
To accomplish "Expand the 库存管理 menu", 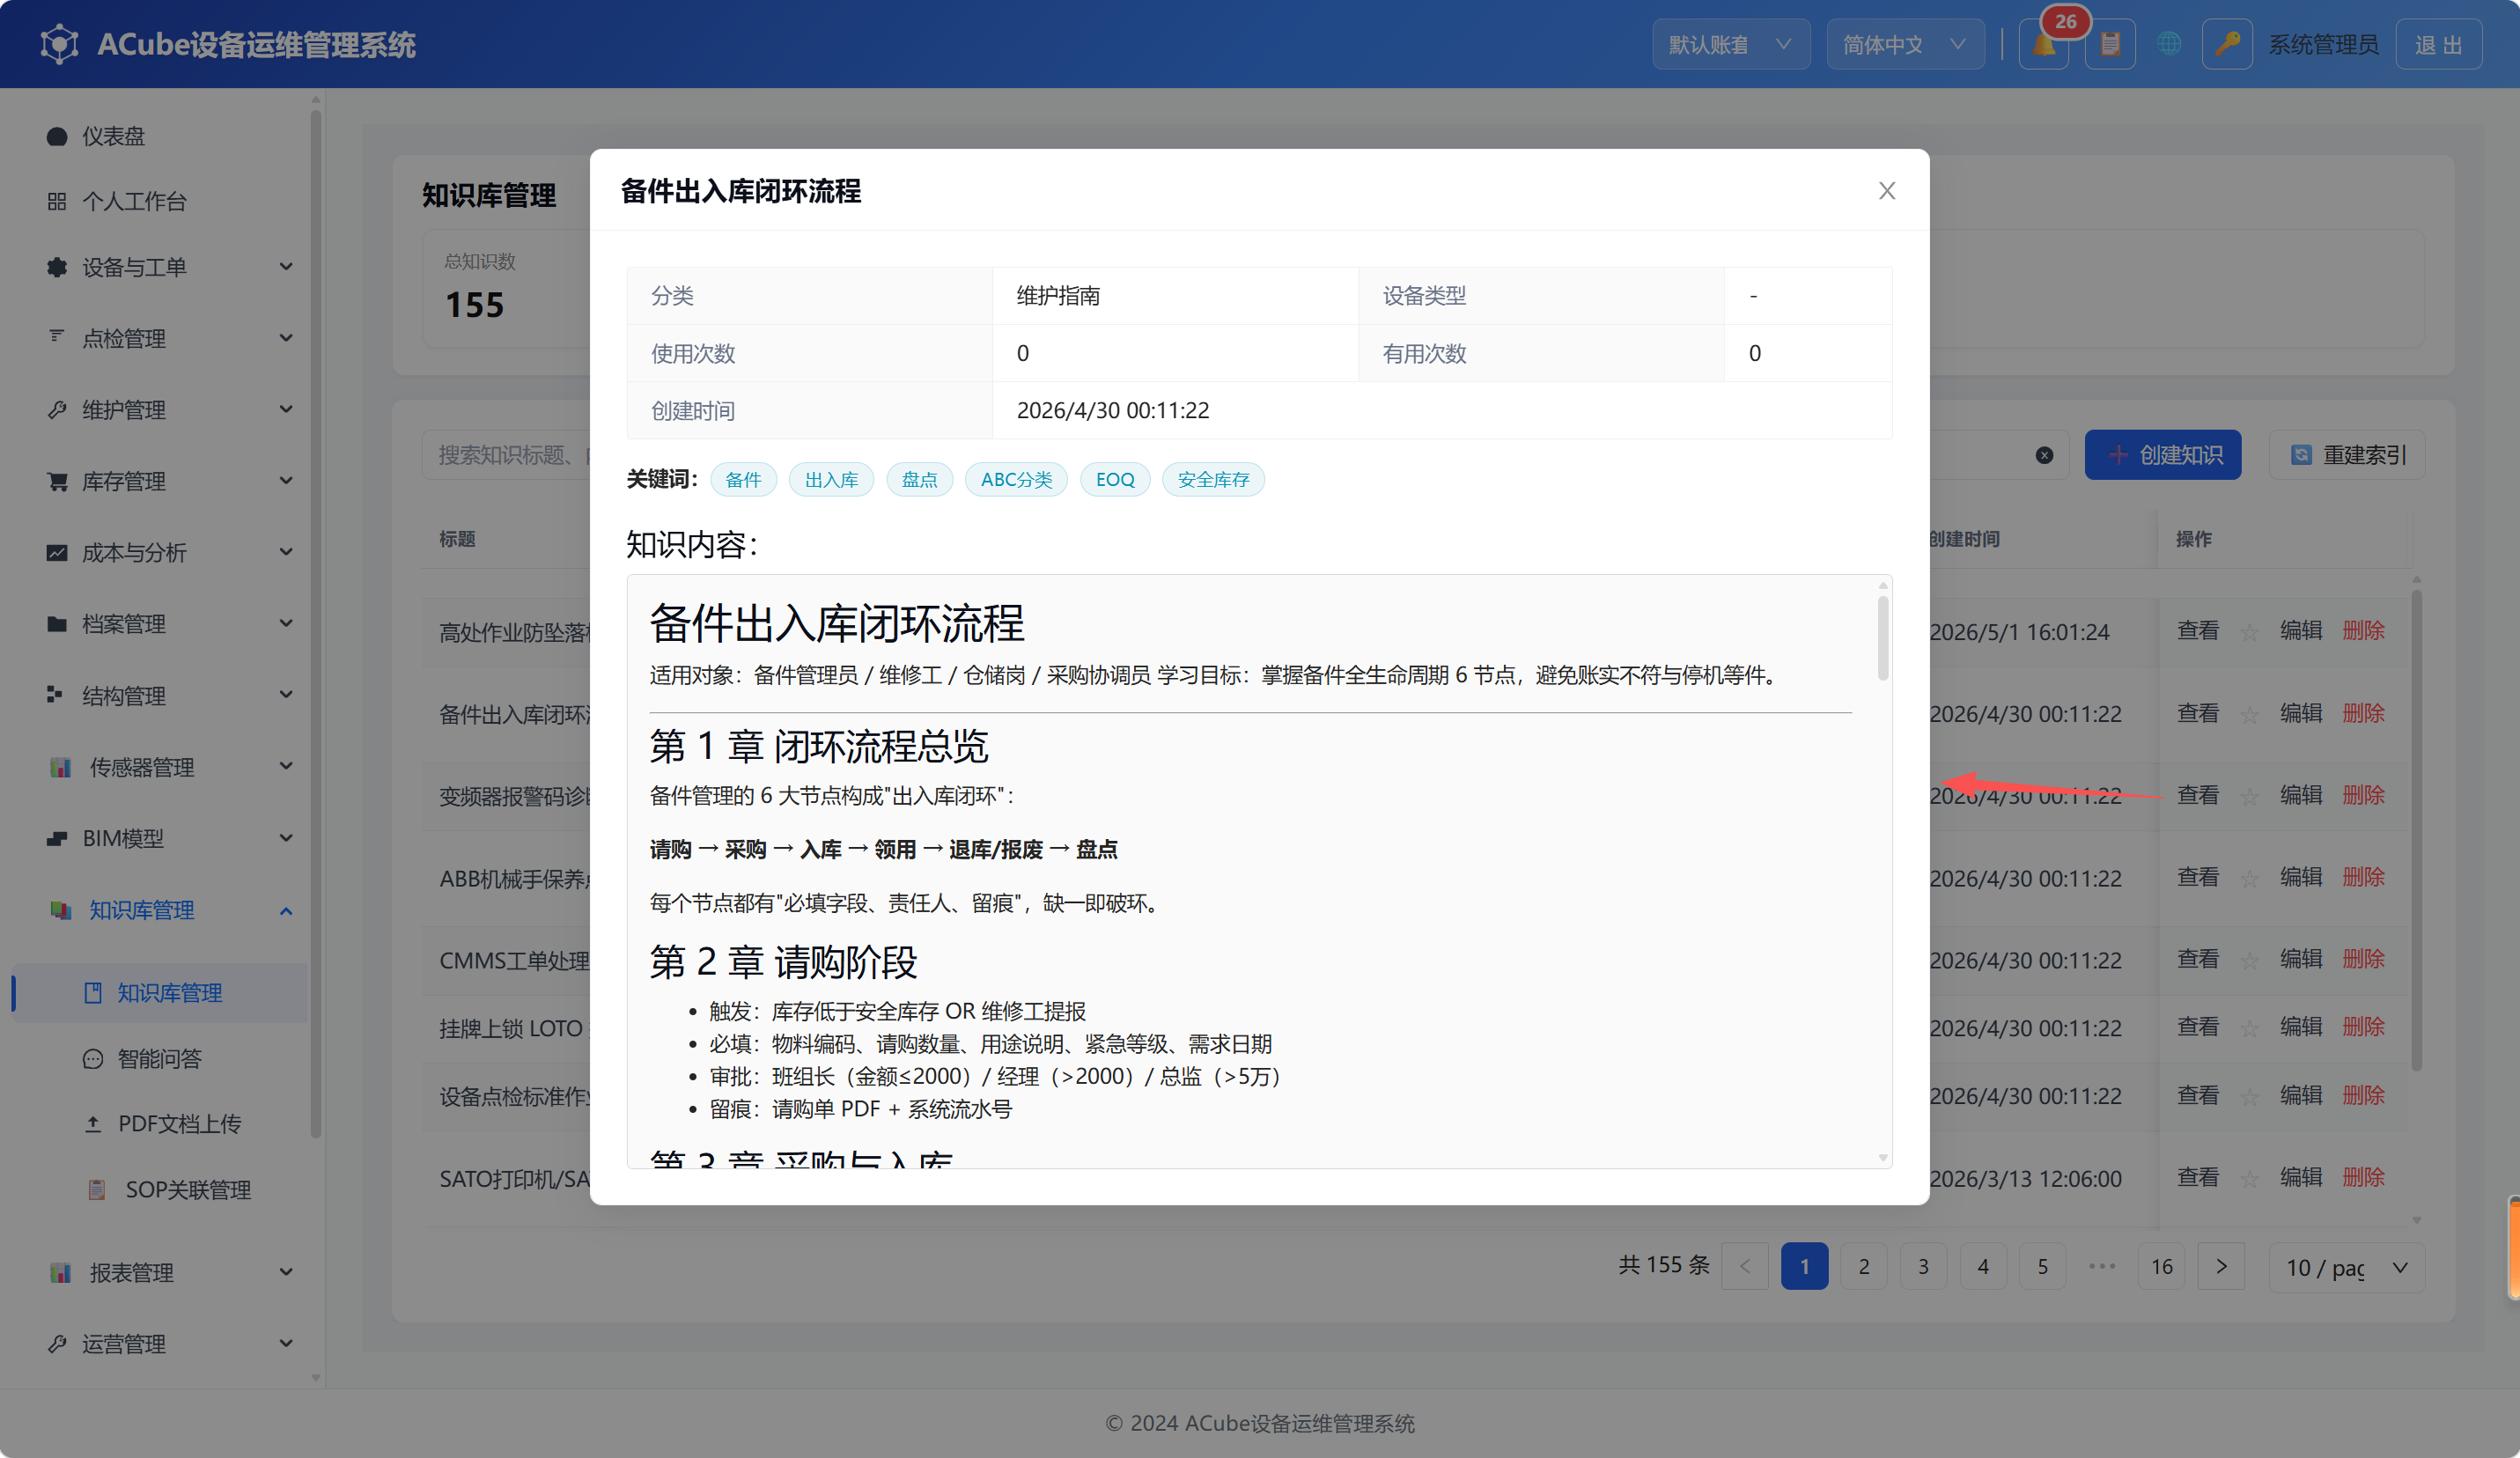I will (168, 481).
